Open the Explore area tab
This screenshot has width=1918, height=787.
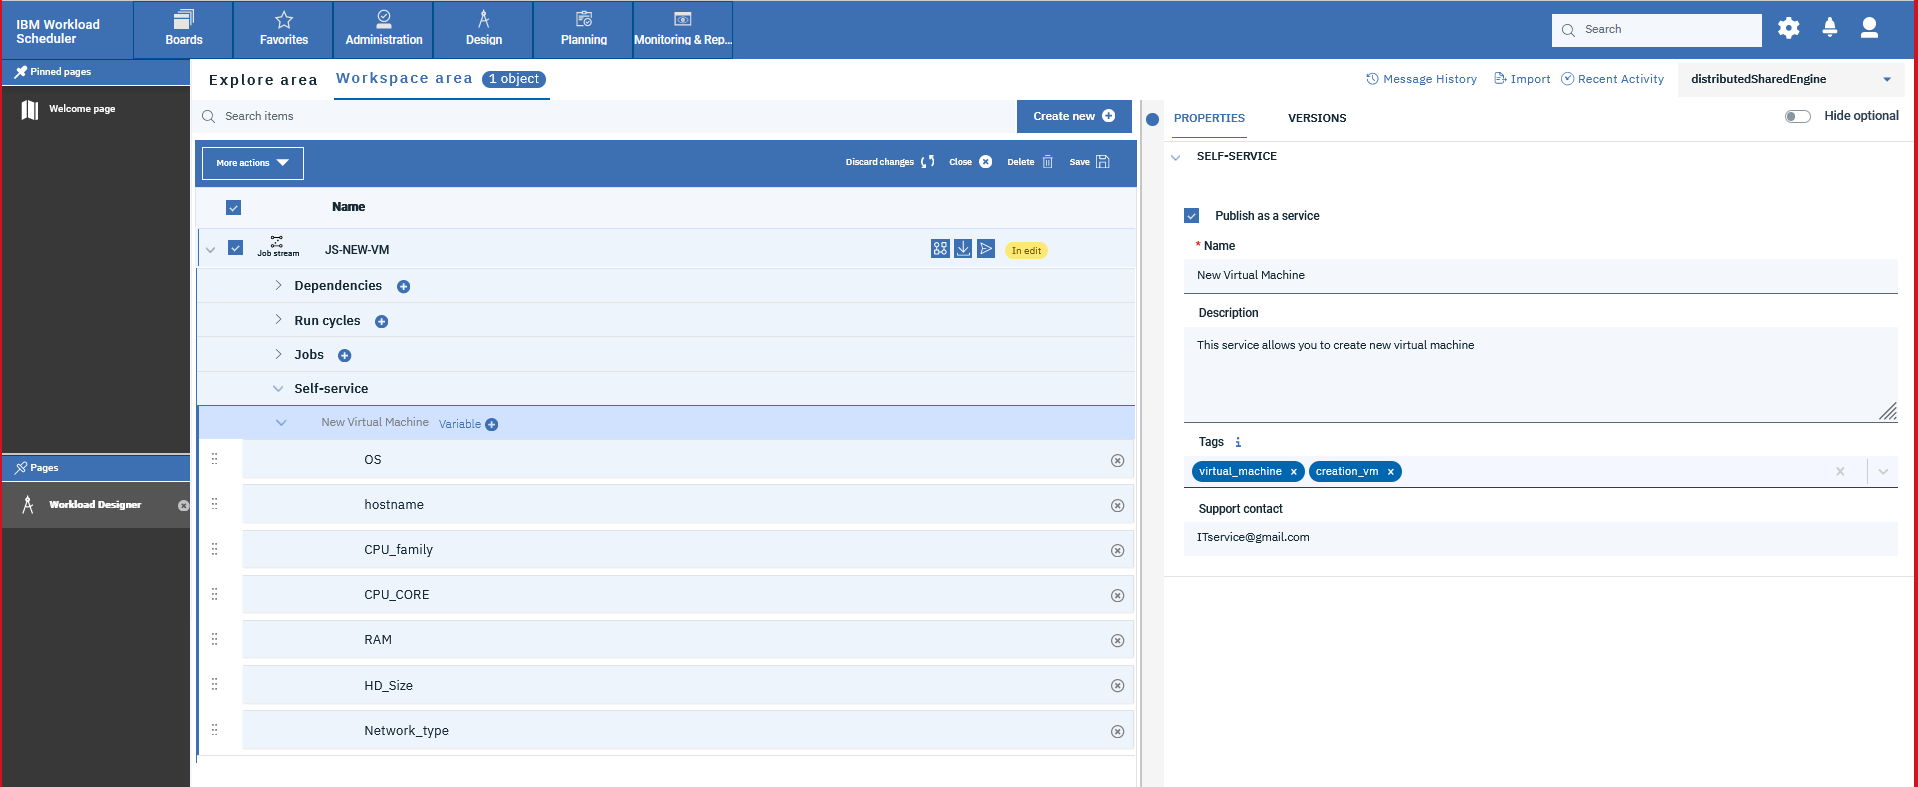(263, 80)
